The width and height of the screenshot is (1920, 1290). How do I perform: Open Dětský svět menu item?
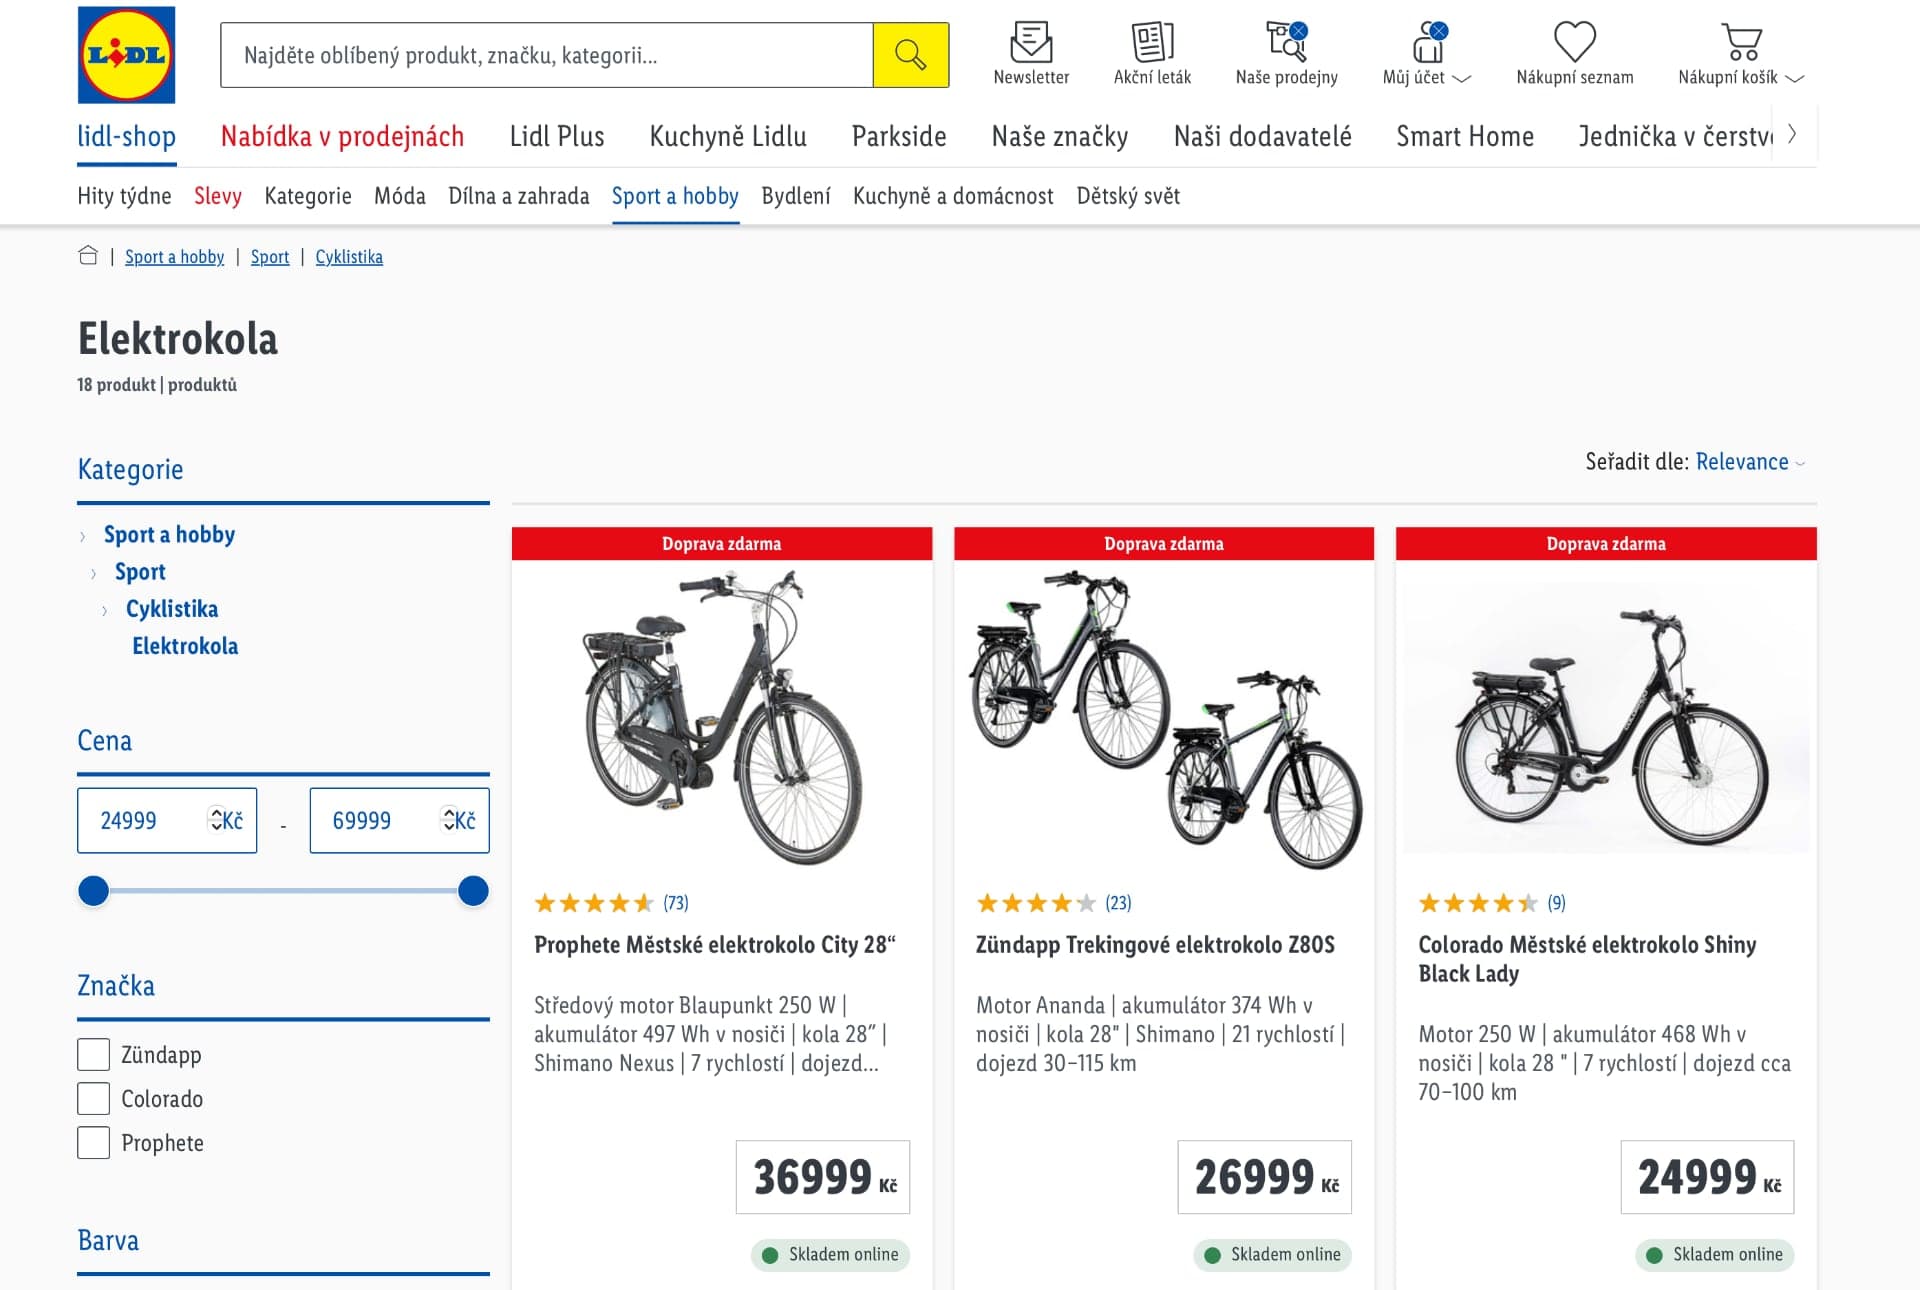[x=1128, y=196]
